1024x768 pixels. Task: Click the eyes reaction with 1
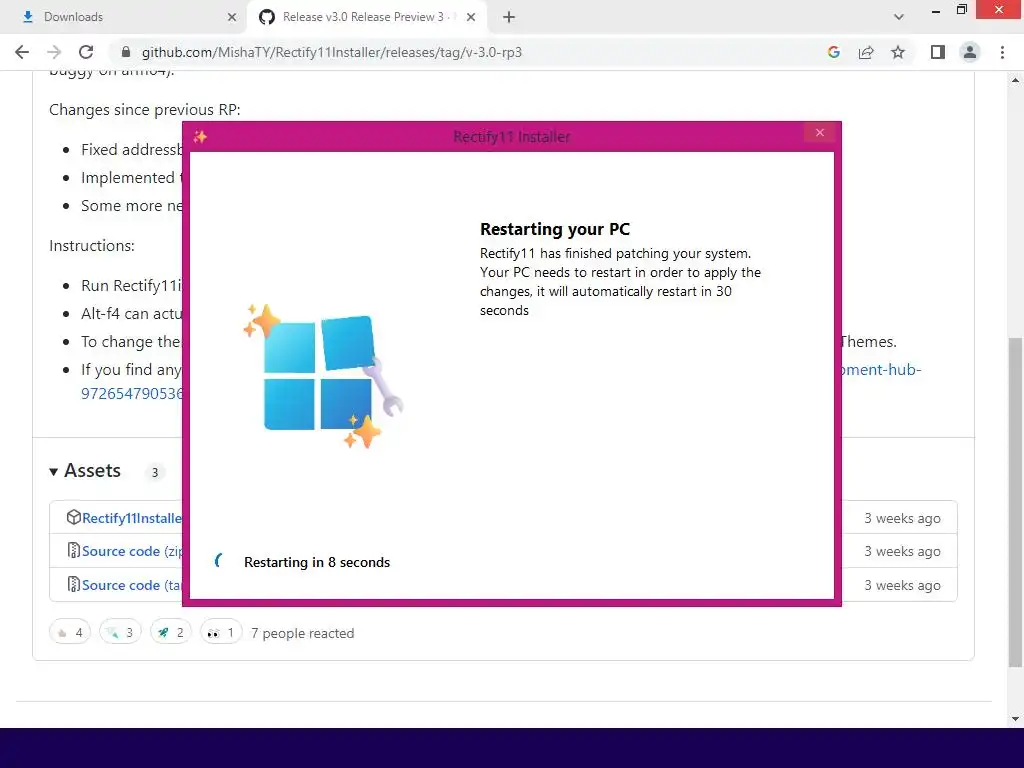pos(221,632)
